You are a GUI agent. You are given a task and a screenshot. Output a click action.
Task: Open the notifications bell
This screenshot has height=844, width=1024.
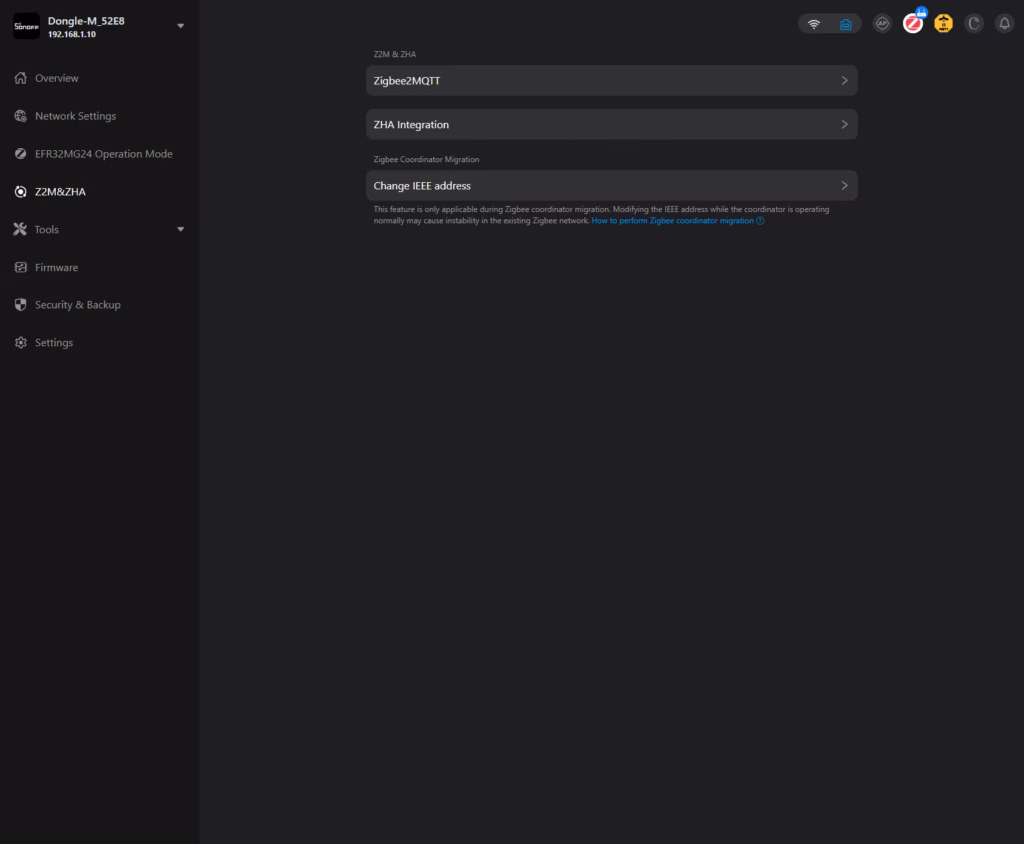click(x=1004, y=24)
